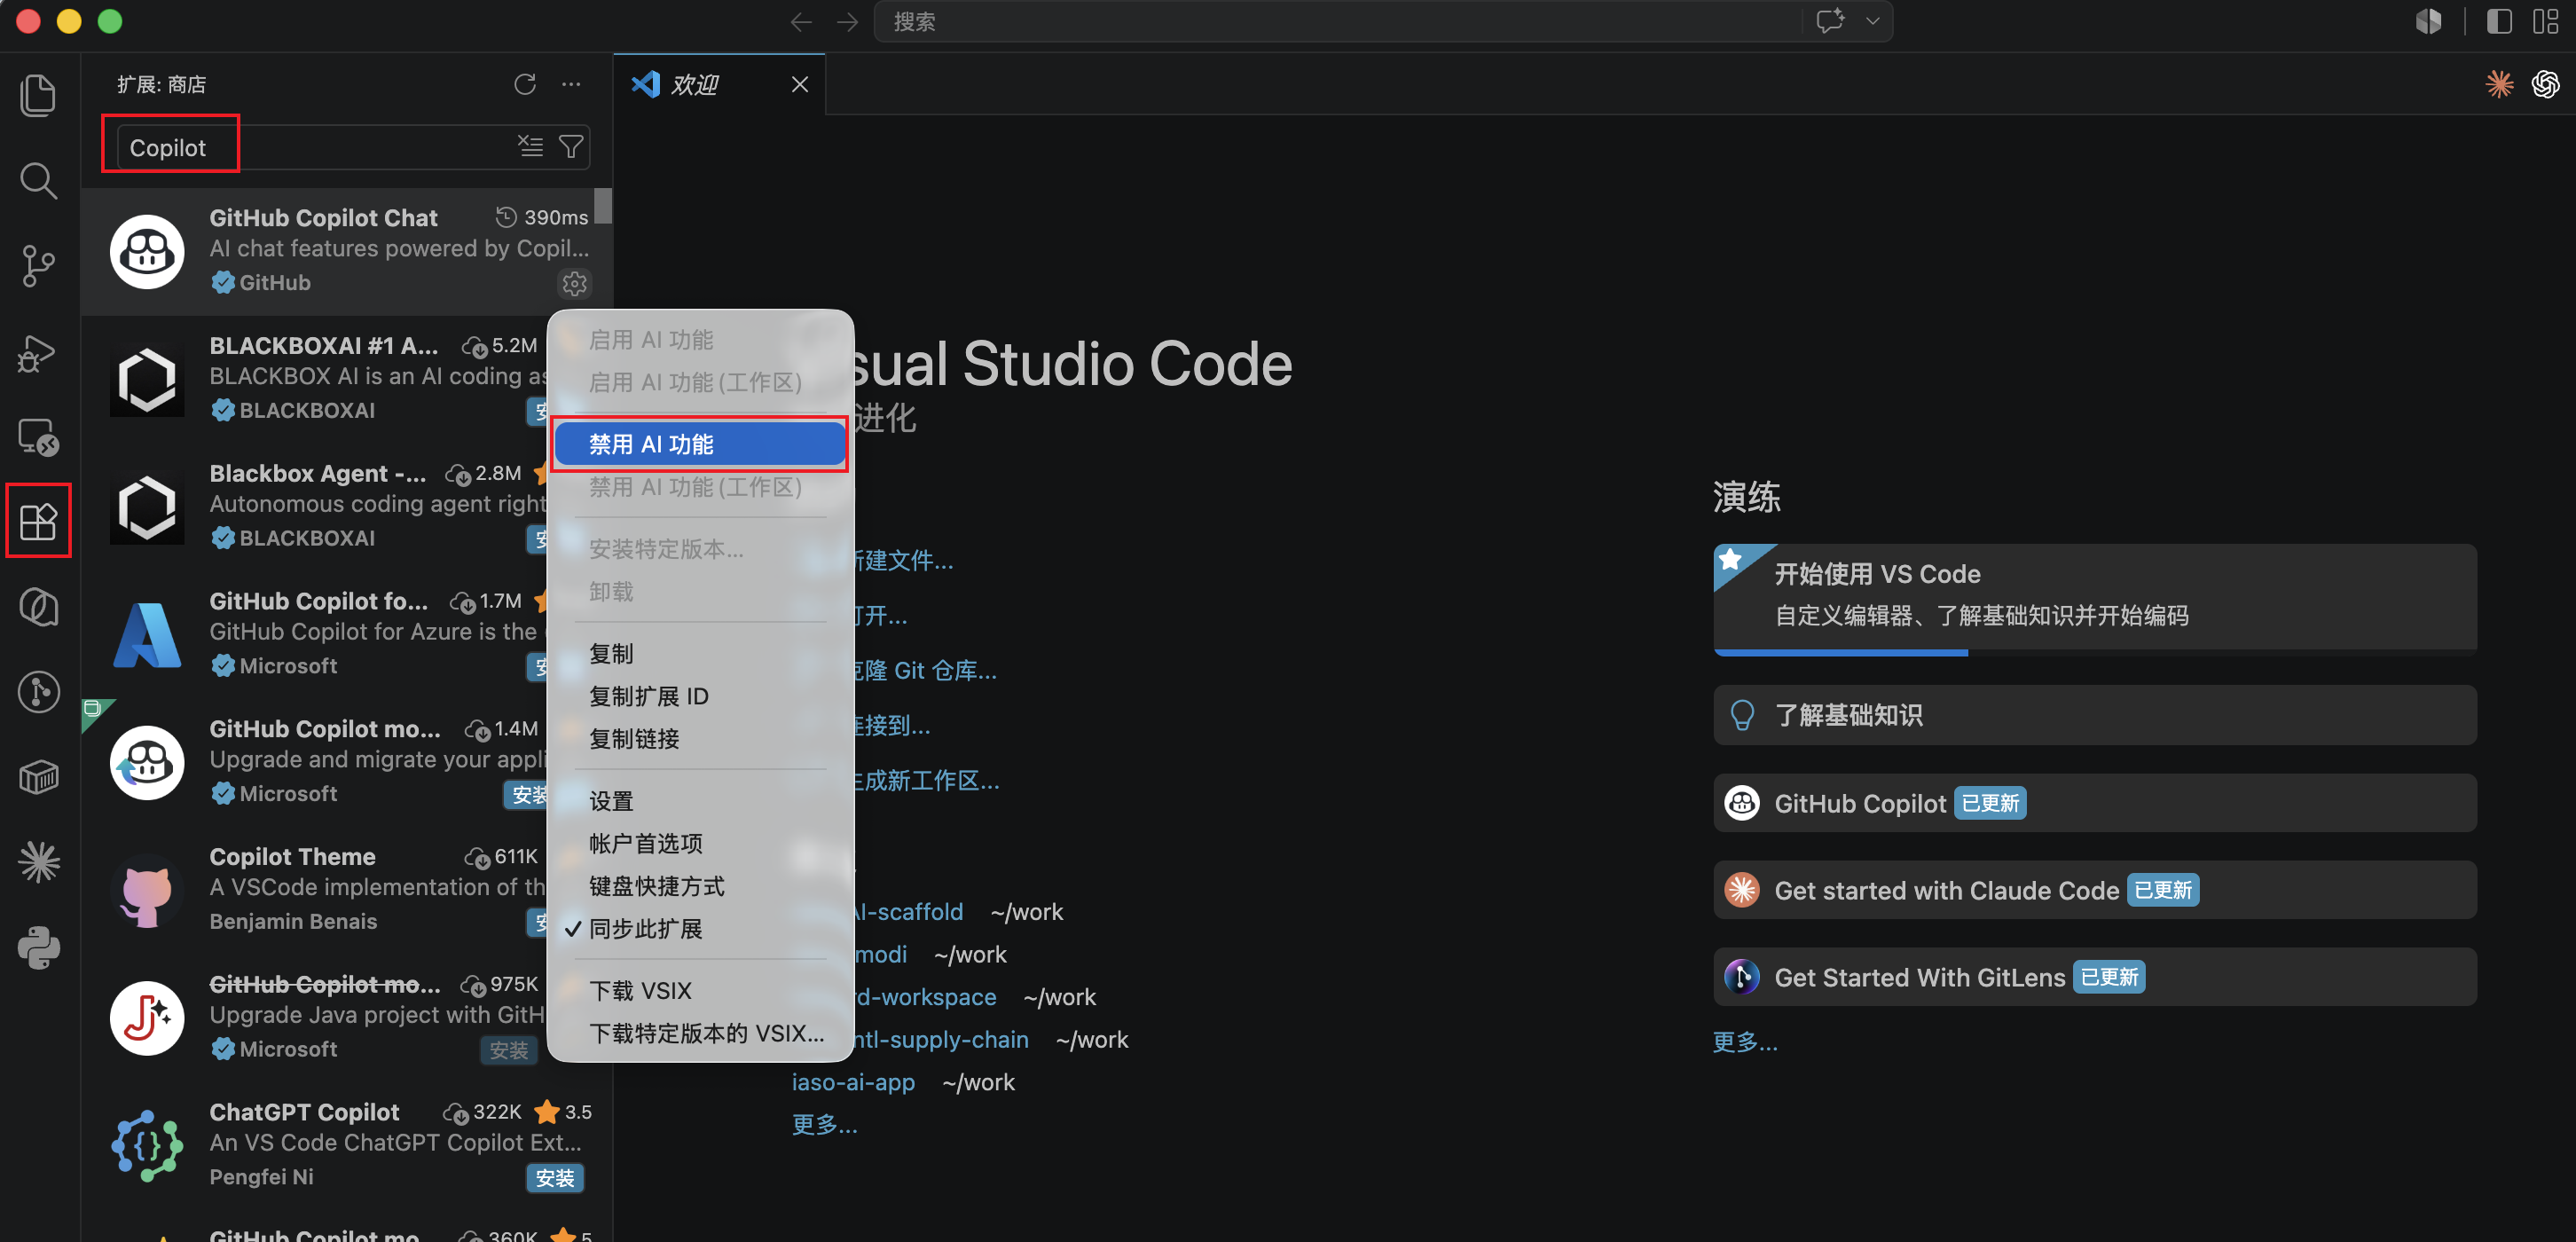Open the extensions filter menu
Viewport: 2576px width, 1242px height.
571,147
